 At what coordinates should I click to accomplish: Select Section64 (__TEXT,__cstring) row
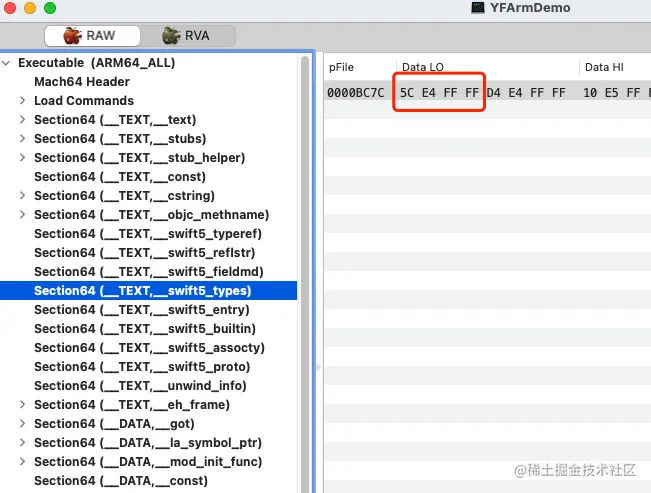149,196
